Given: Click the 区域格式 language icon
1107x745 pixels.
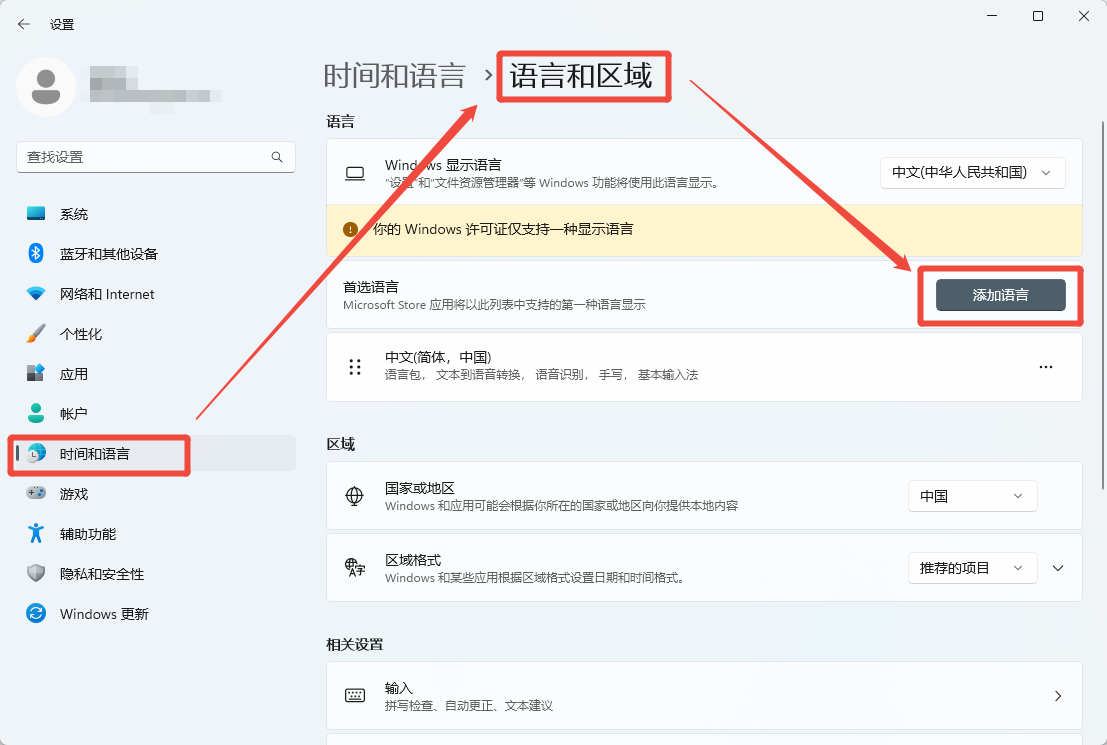Looking at the screenshot, I should tap(354, 568).
